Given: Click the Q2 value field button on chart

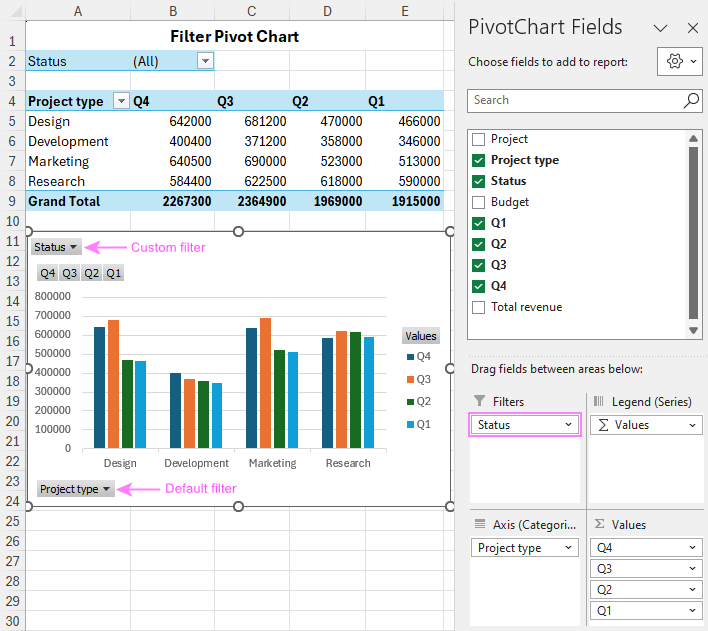Looking at the screenshot, I should [x=91, y=273].
